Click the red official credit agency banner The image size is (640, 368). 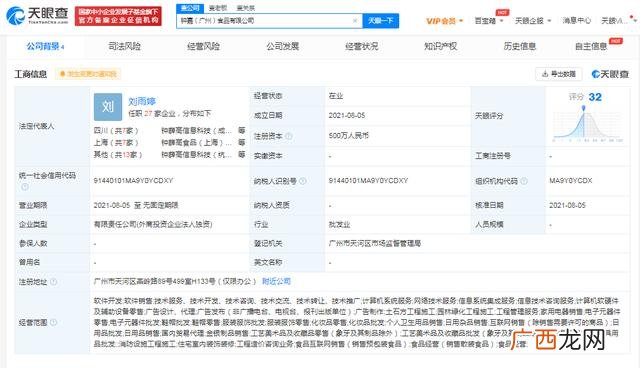click(118, 16)
